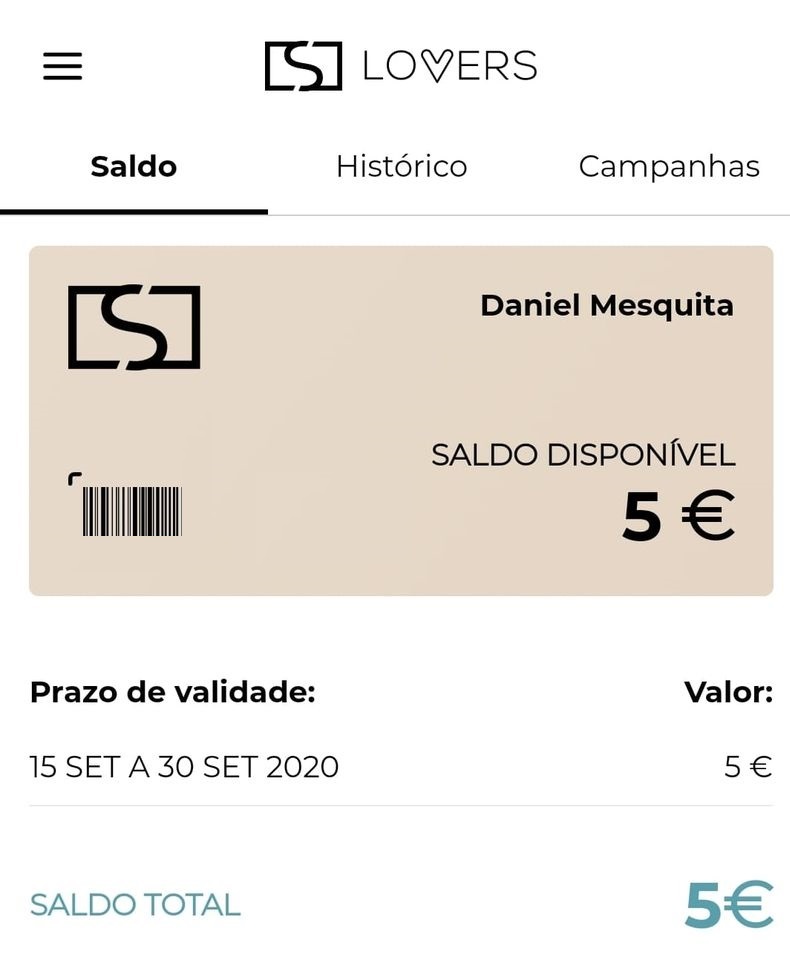This screenshot has height=960, width=790.
Task: Tap the large euro symbol on card
Action: point(709,516)
